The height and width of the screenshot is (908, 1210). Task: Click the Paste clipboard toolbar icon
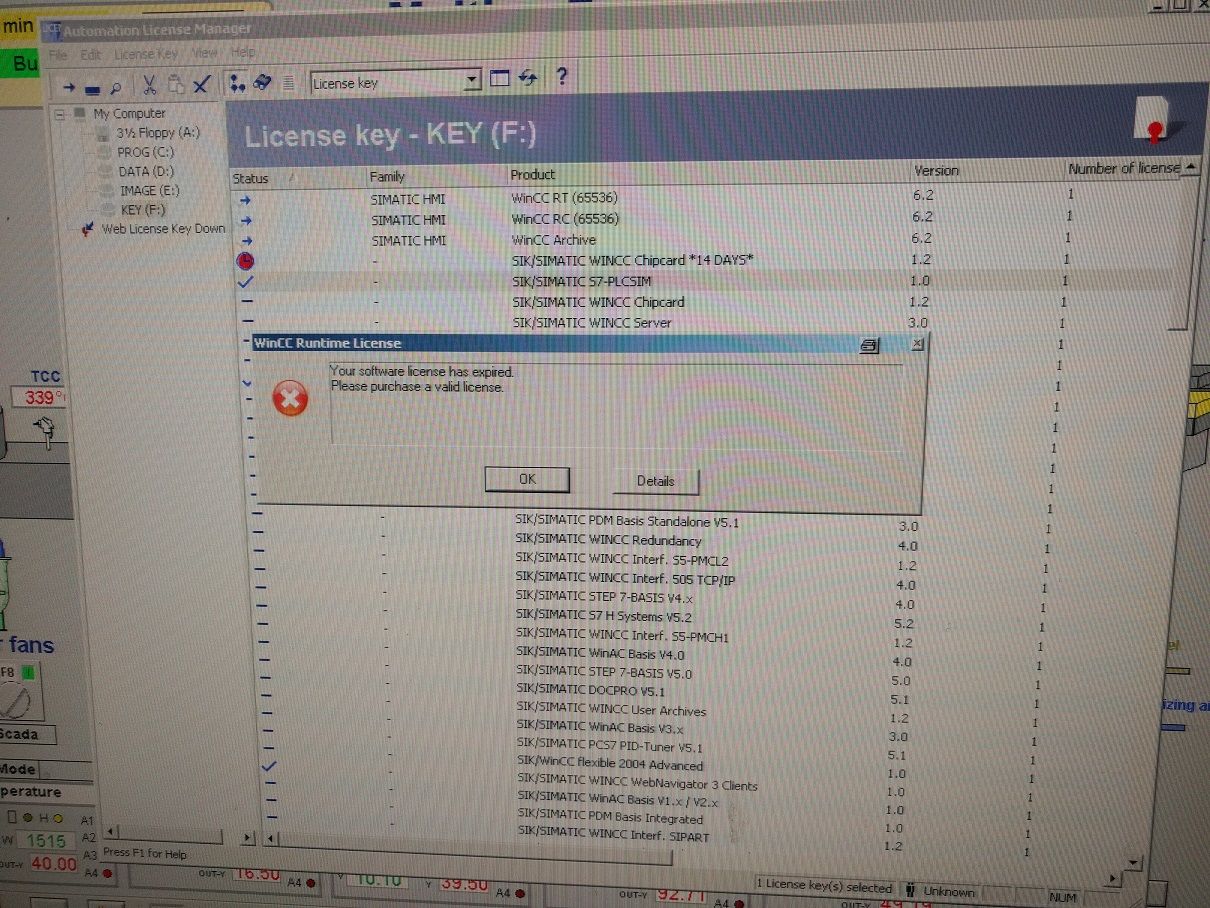tap(175, 84)
